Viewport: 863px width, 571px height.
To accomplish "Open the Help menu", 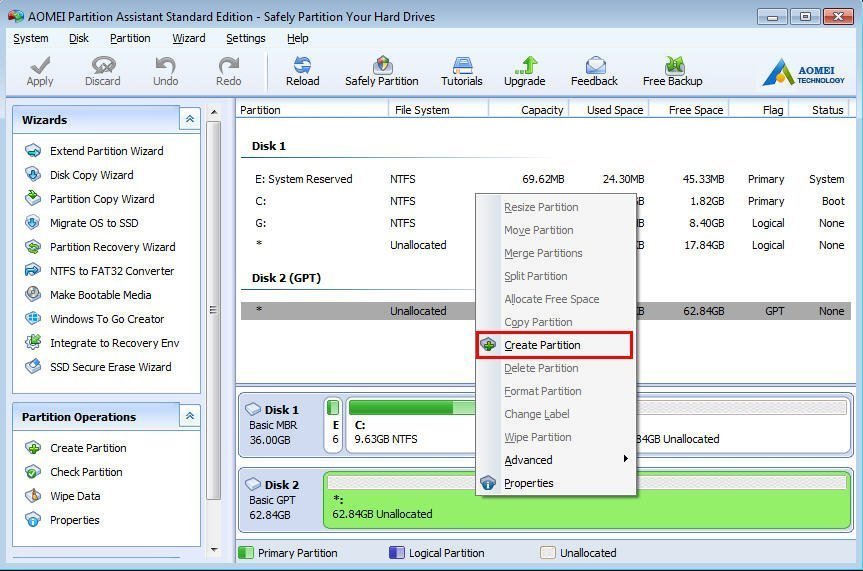I will pyautogui.click(x=297, y=39).
